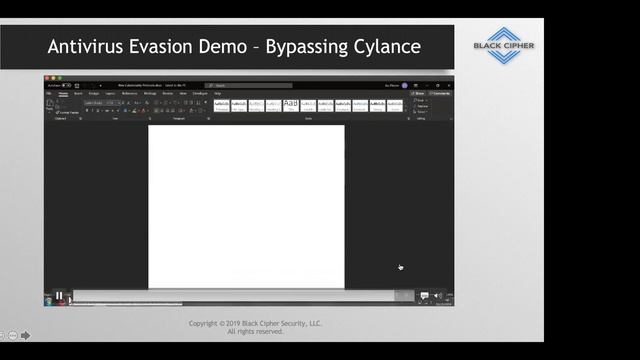Open the Select dropdown in Editing
The width and height of the screenshot is (640, 360).
[x=421, y=112]
